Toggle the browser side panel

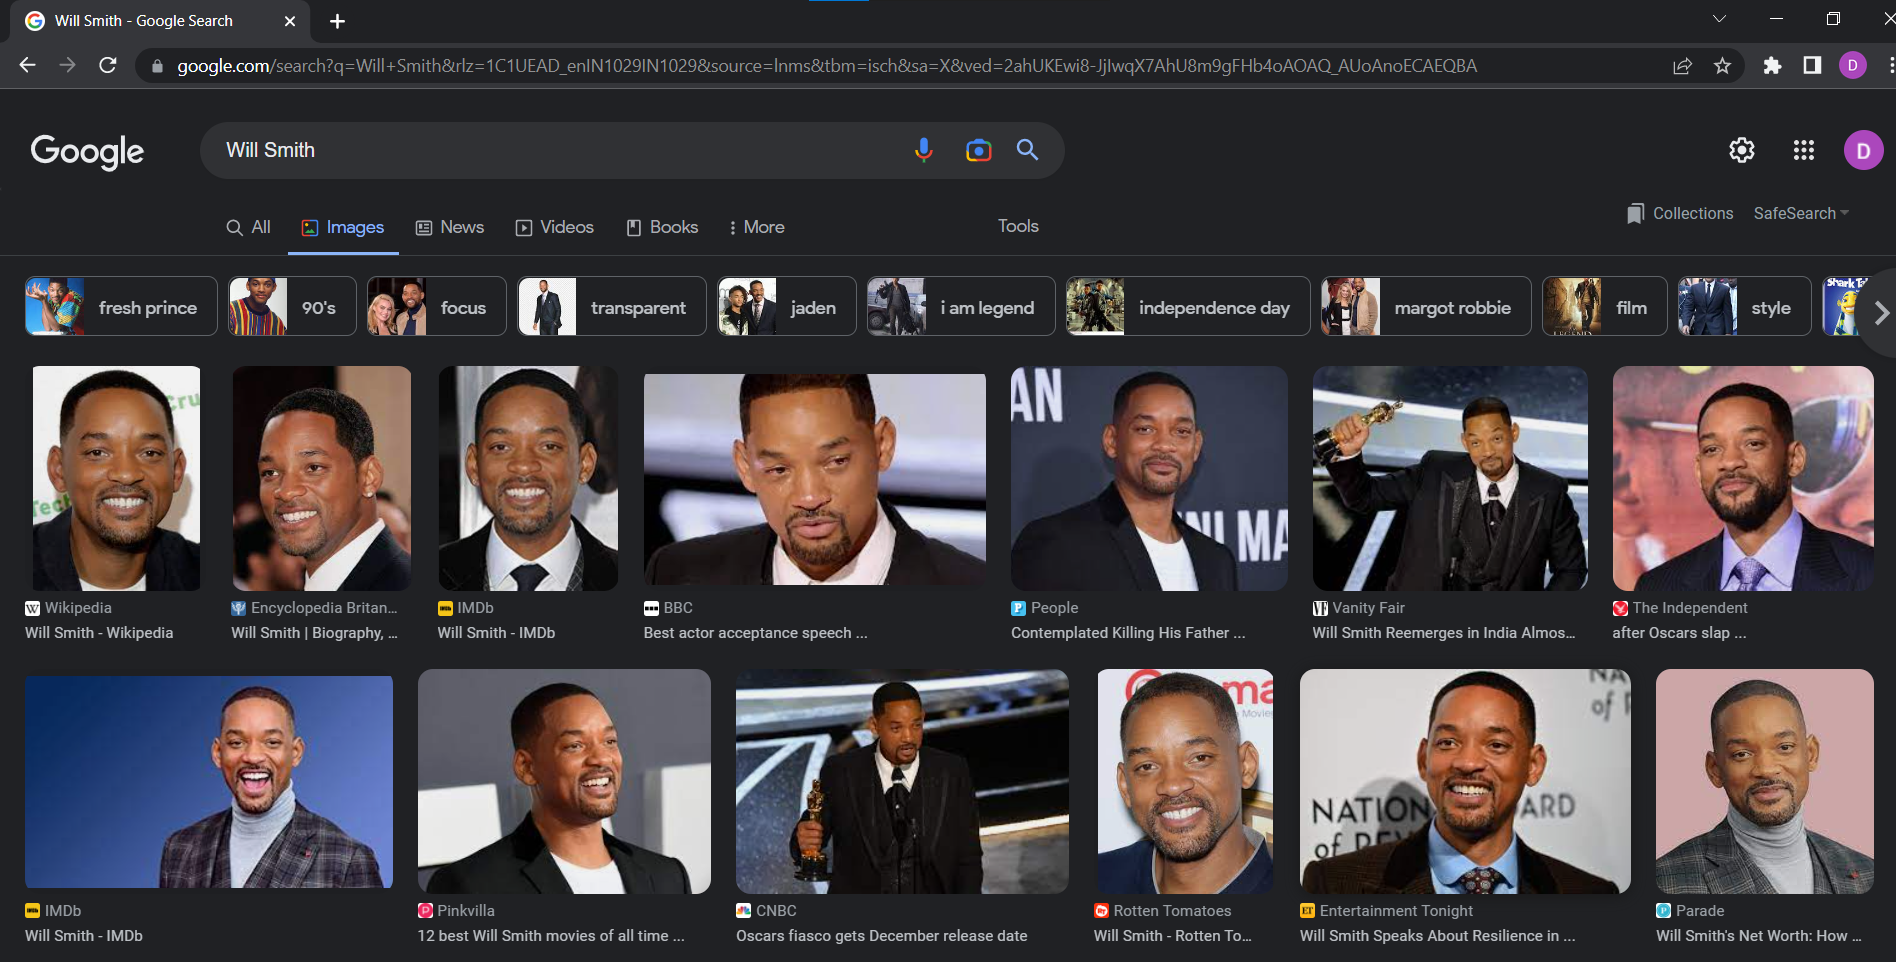tap(1812, 65)
